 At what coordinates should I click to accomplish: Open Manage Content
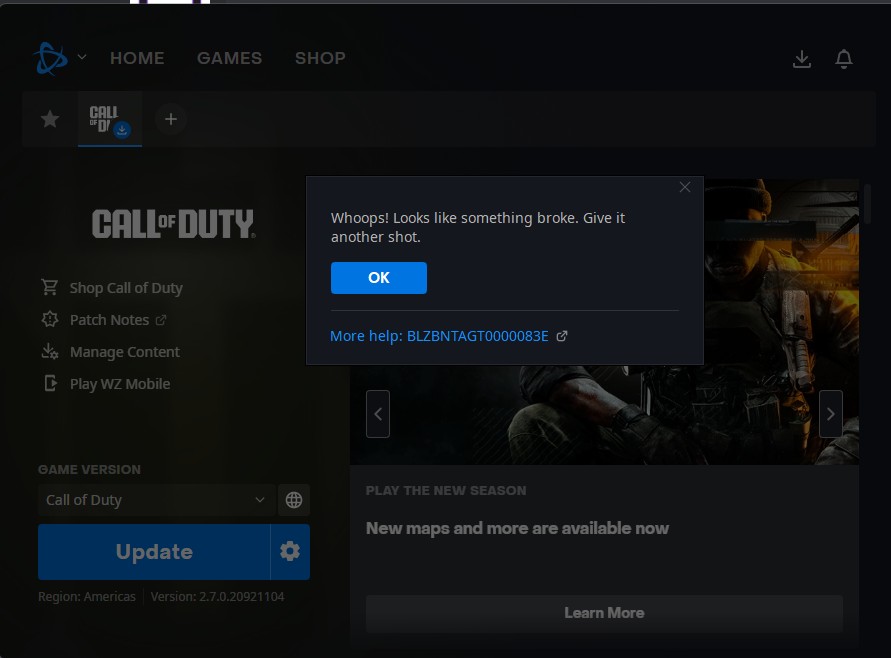(125, 352)
